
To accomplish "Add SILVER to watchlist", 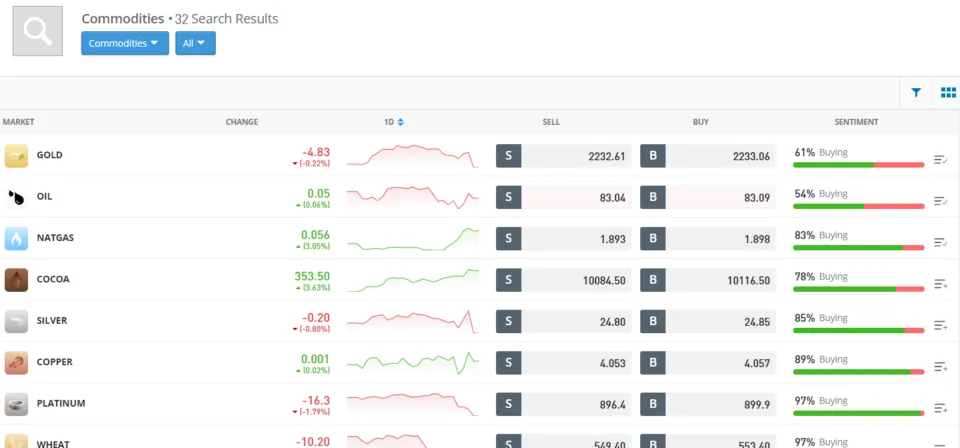I will pos(940,325).
